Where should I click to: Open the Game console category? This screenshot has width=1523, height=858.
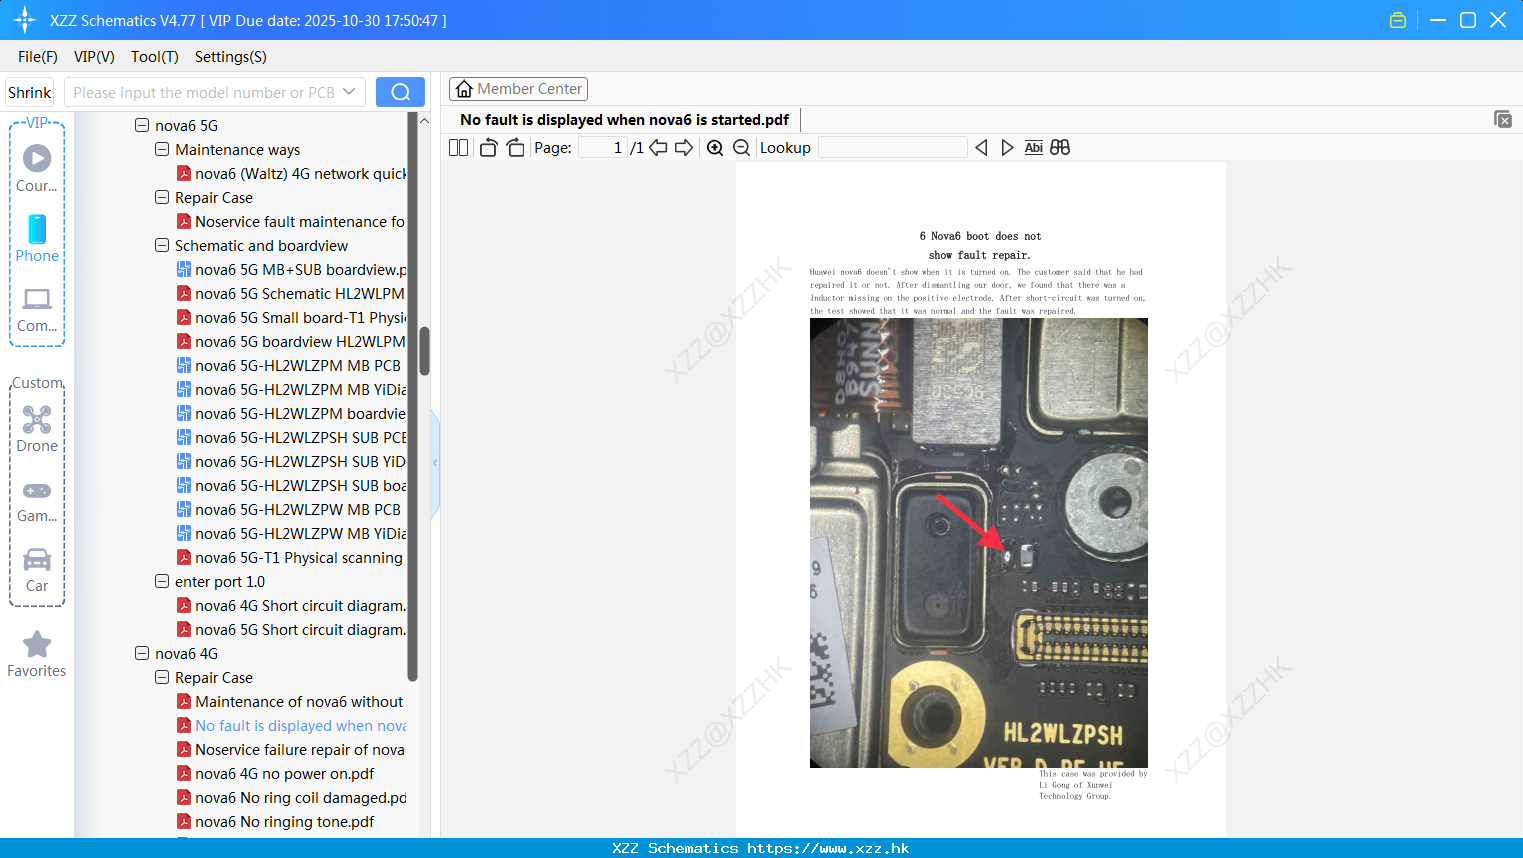(37, 500)
